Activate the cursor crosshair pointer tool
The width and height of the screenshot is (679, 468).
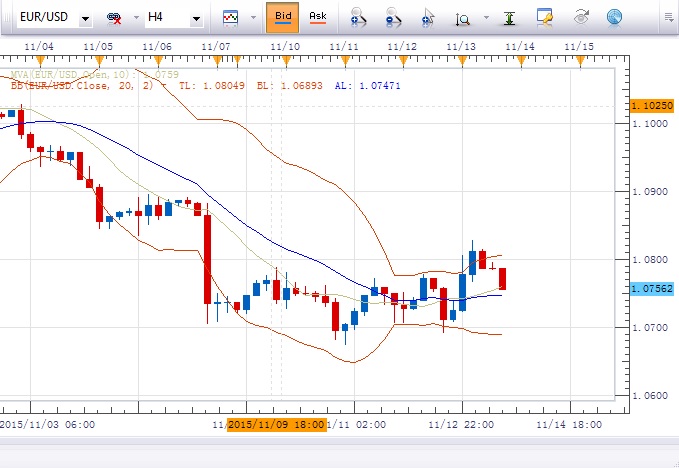coord(427,18)
